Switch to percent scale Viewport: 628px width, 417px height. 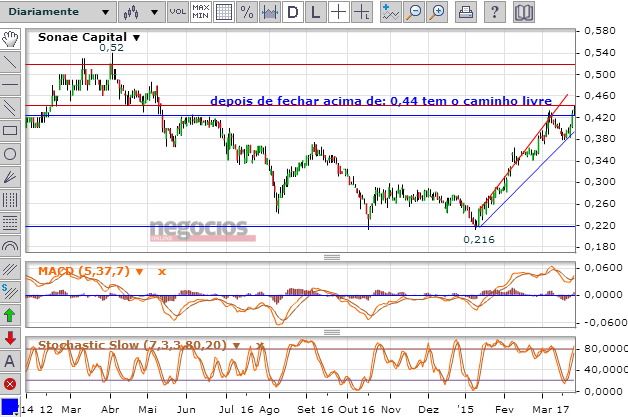pyautogui.click(x=247, y=12)
